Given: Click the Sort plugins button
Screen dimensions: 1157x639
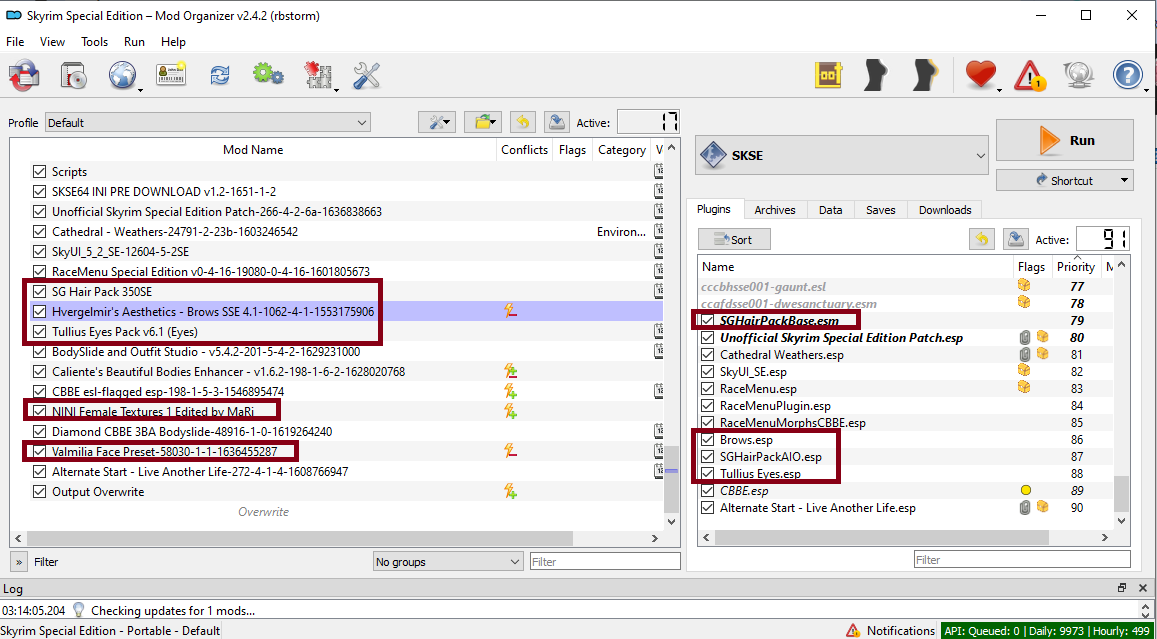Looking at the screenshot, I should pyautogui.click(x=734, y=239).
